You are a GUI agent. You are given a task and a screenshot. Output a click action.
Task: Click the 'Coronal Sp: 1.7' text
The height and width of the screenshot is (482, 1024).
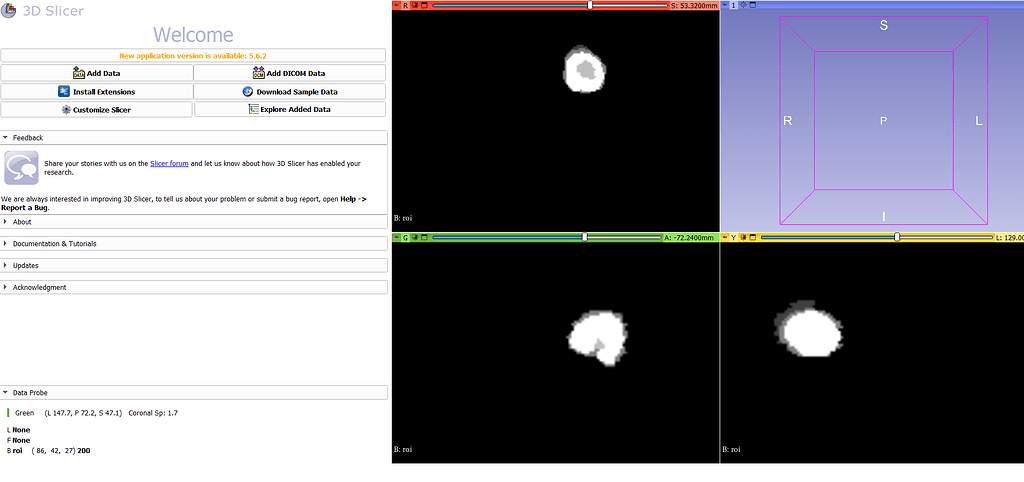(x=153, y=413)
